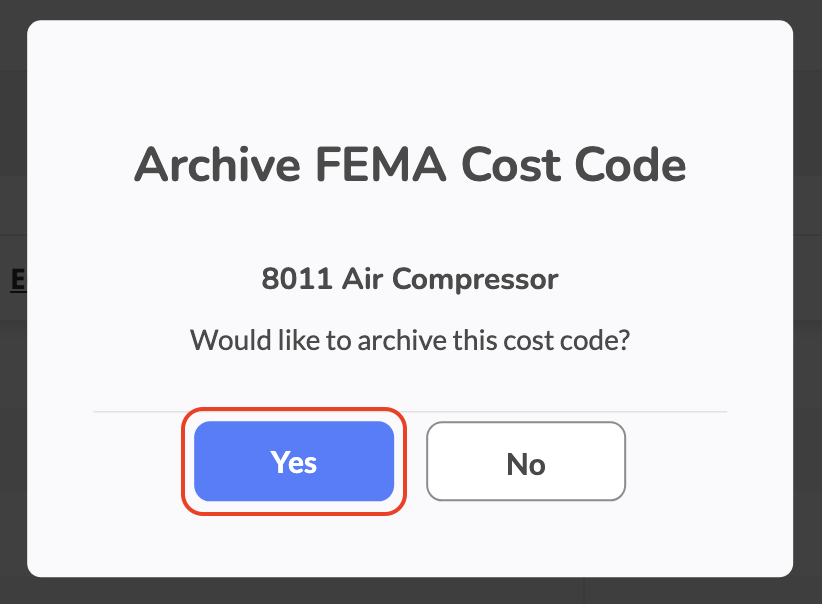The width and height of the screenshot is (822, 604).
Task: Click the No button
Action: tap(526, 461)
